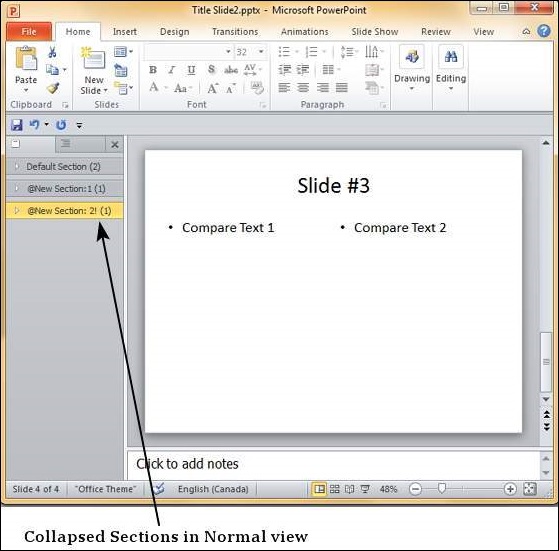This screenshot has height=551, width=559.
Task: Toggle Italic formatting
Action: tap(172, 70)
